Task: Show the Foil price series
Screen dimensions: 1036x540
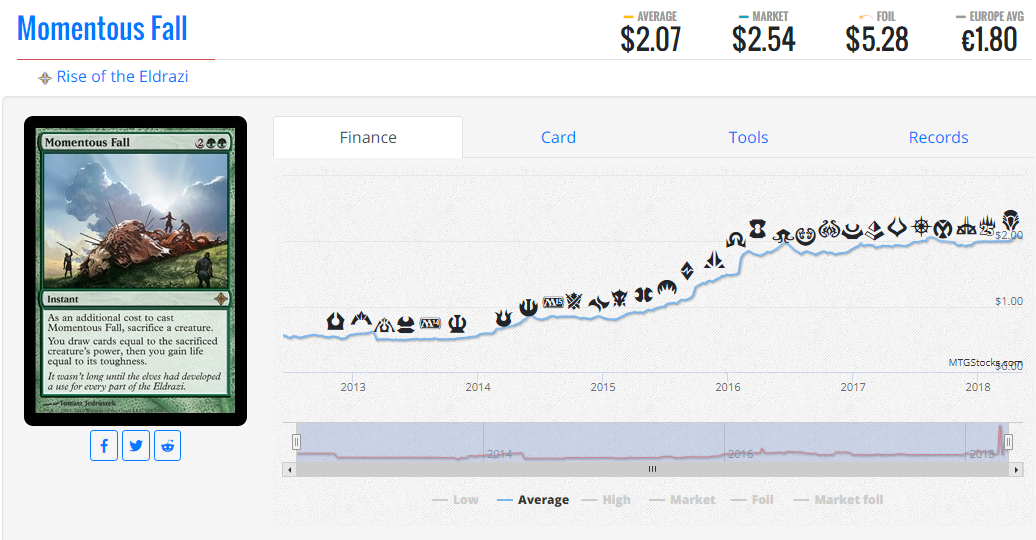Action: point(753,500)
